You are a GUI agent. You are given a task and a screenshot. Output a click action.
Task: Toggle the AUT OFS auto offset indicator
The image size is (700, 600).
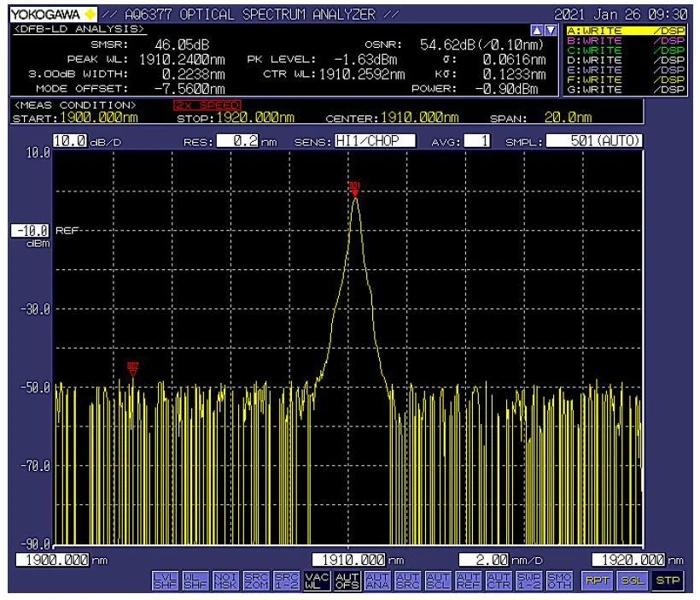pyautogui.click(x=346, y=580)
